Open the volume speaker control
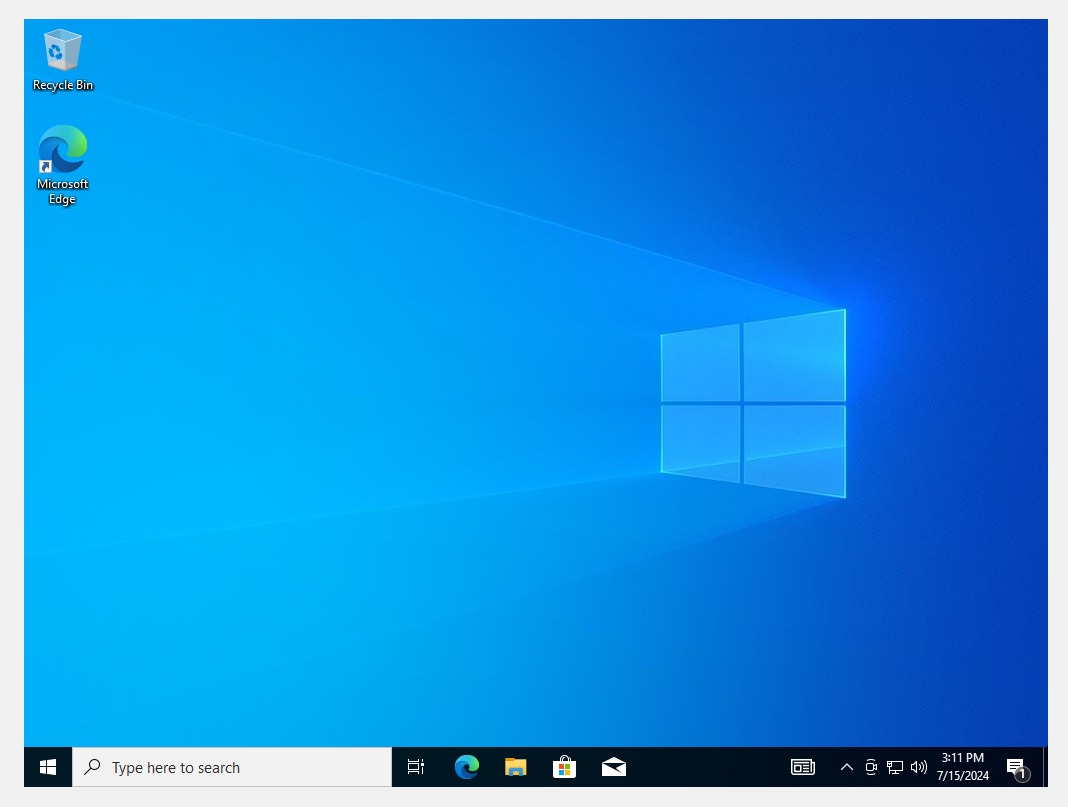The height and width of the screenshot is (807, 1068). point(918,768)
